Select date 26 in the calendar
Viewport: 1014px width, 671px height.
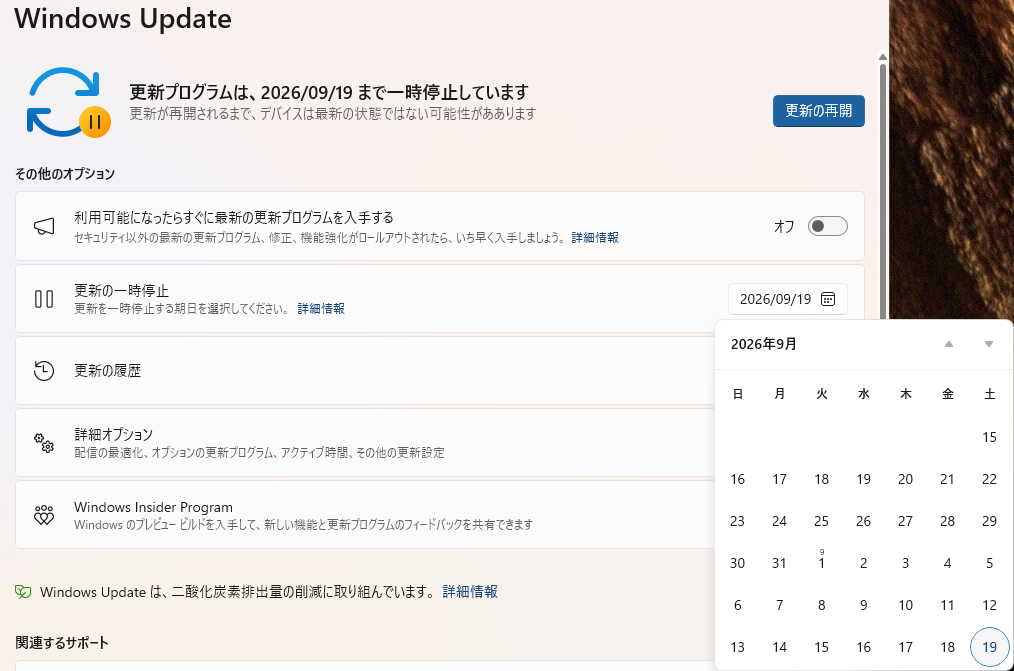[x=863, y=521]
